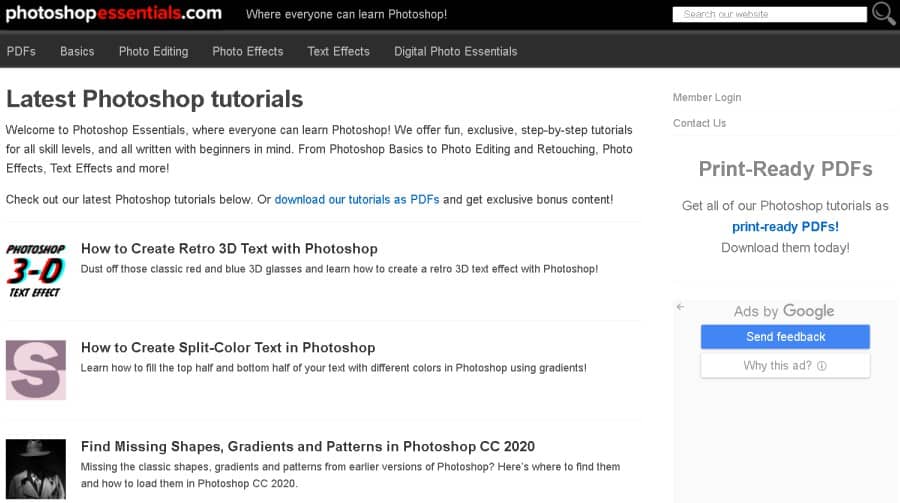900x503 pixels.
Task: Open How to Create Retro 3D Text tutorial
Action: click(x=229, y=249)
